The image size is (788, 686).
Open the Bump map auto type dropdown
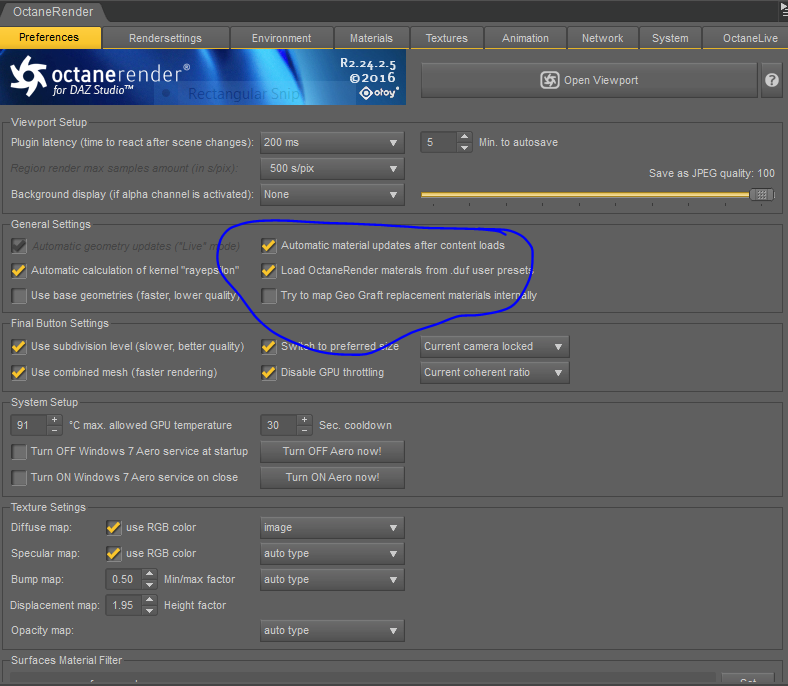tap(332, 579)
